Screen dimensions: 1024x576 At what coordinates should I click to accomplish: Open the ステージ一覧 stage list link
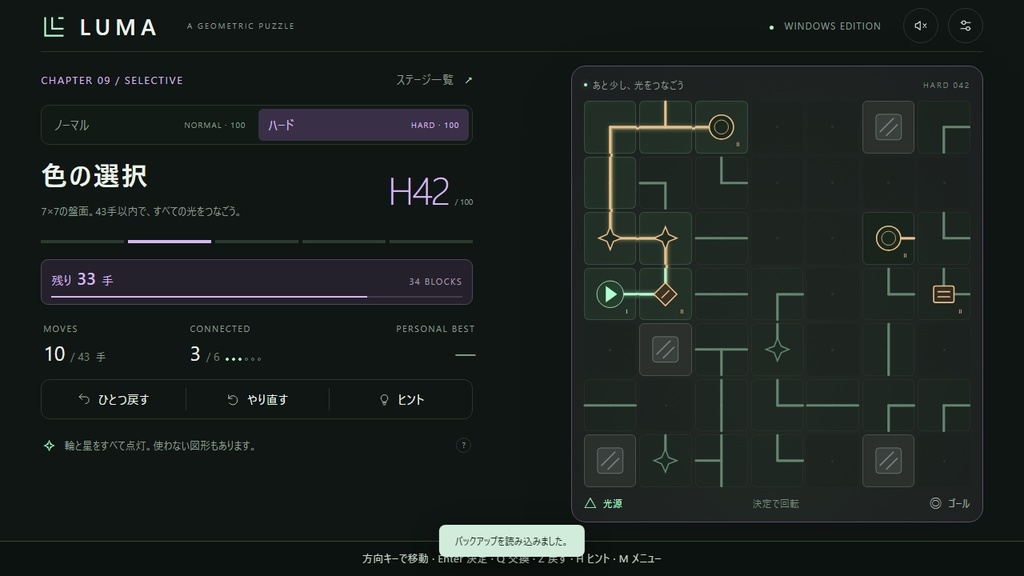coord(434,80)
